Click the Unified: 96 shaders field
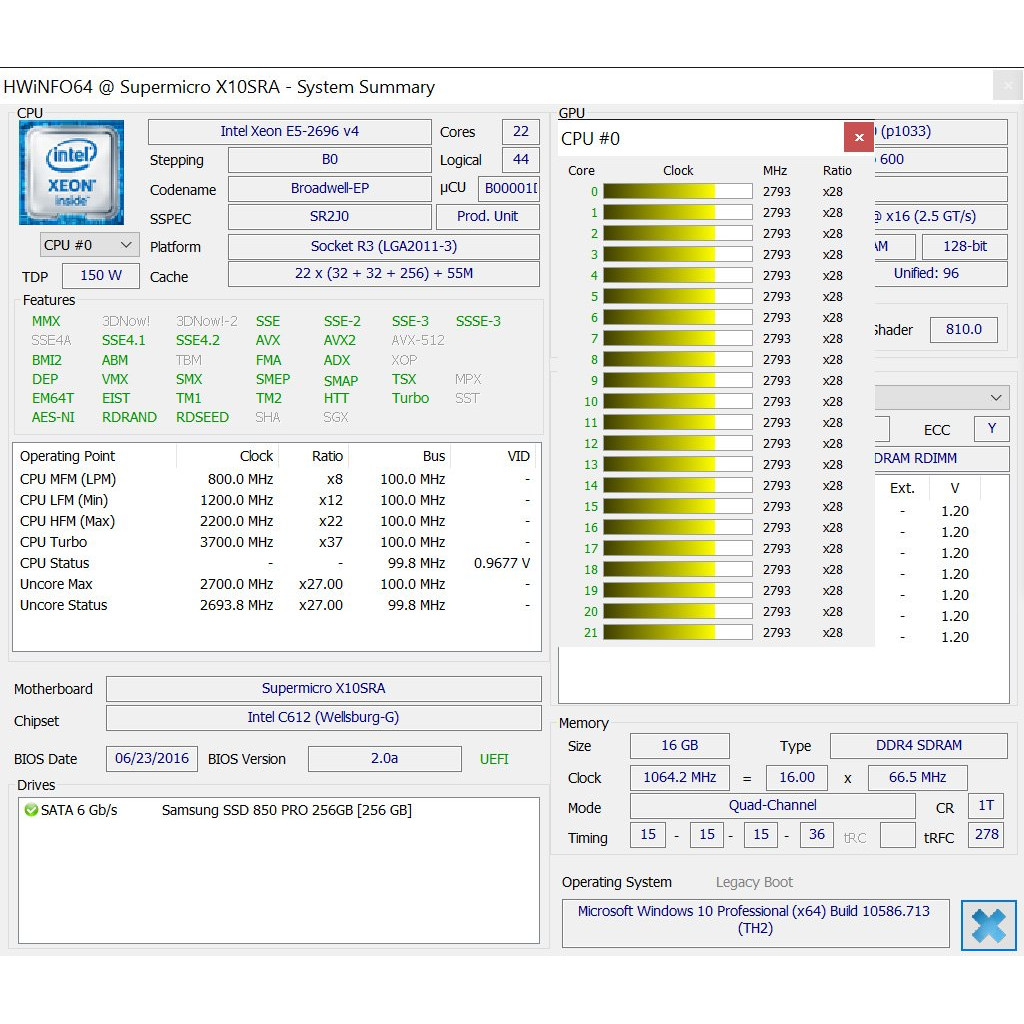Viewport: 1024px width, 1024px height. click(940, 274)
